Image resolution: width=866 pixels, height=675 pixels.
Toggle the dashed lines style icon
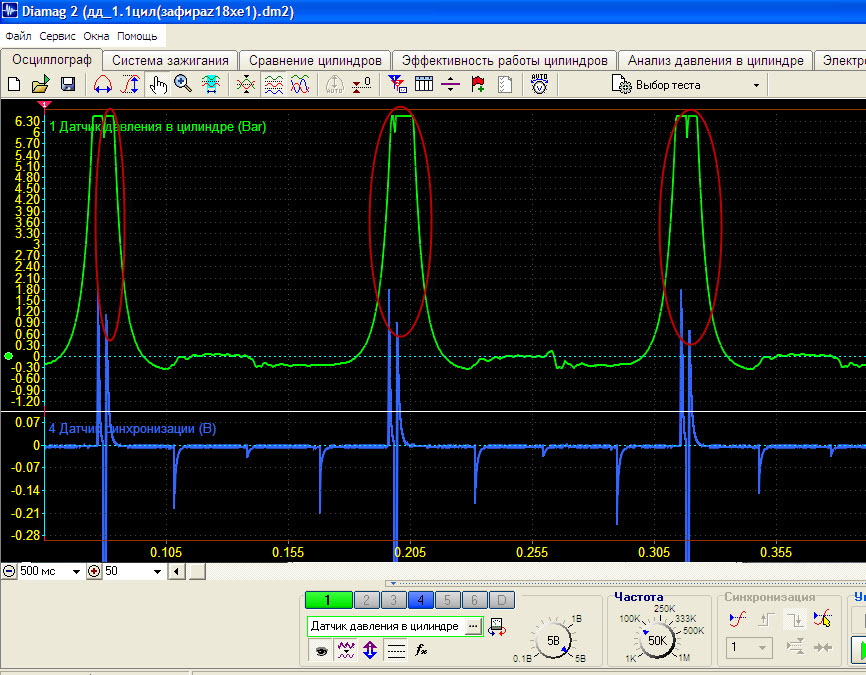[396, 651]
